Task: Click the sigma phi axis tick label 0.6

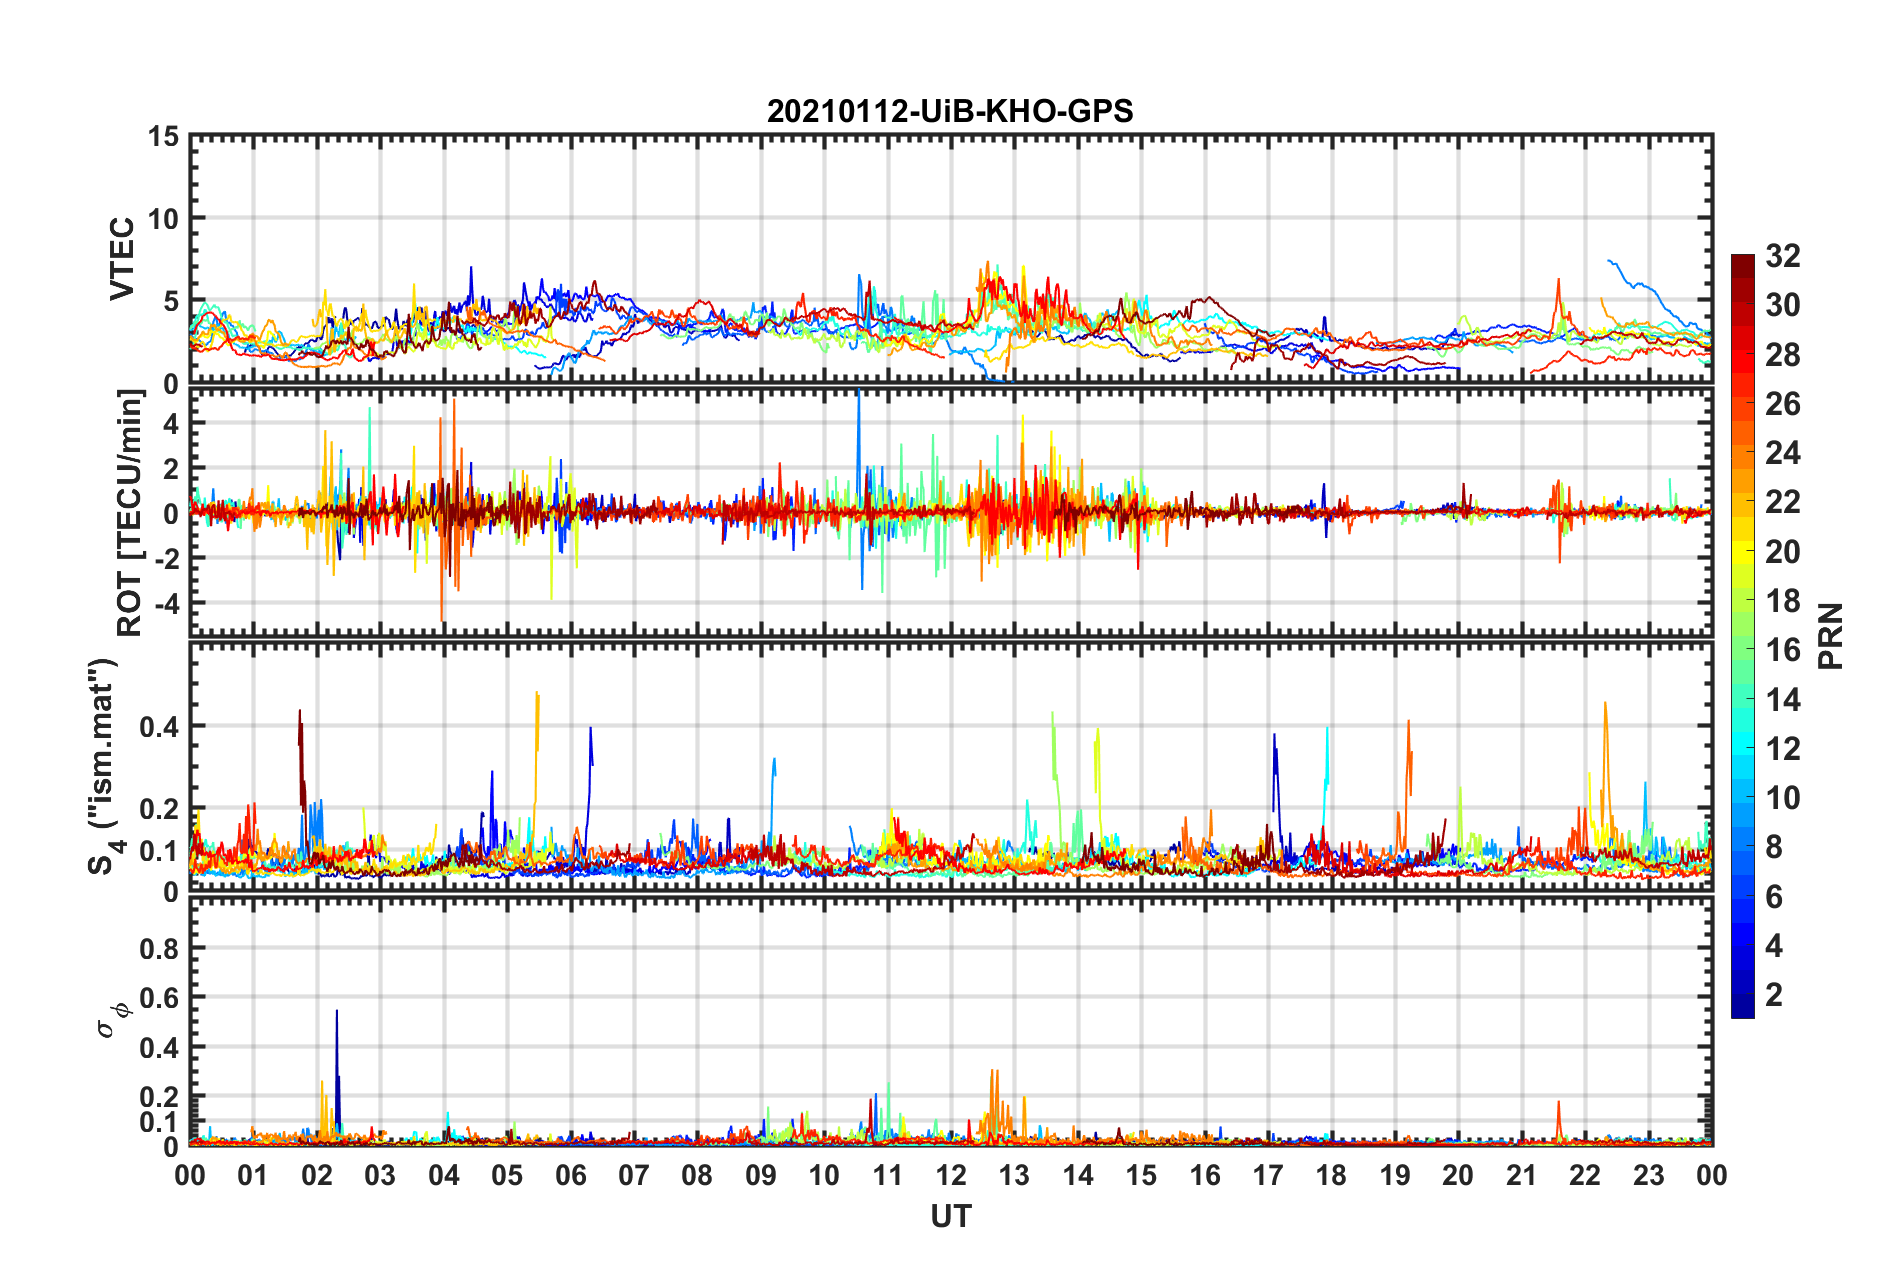Action: point(160,999)
